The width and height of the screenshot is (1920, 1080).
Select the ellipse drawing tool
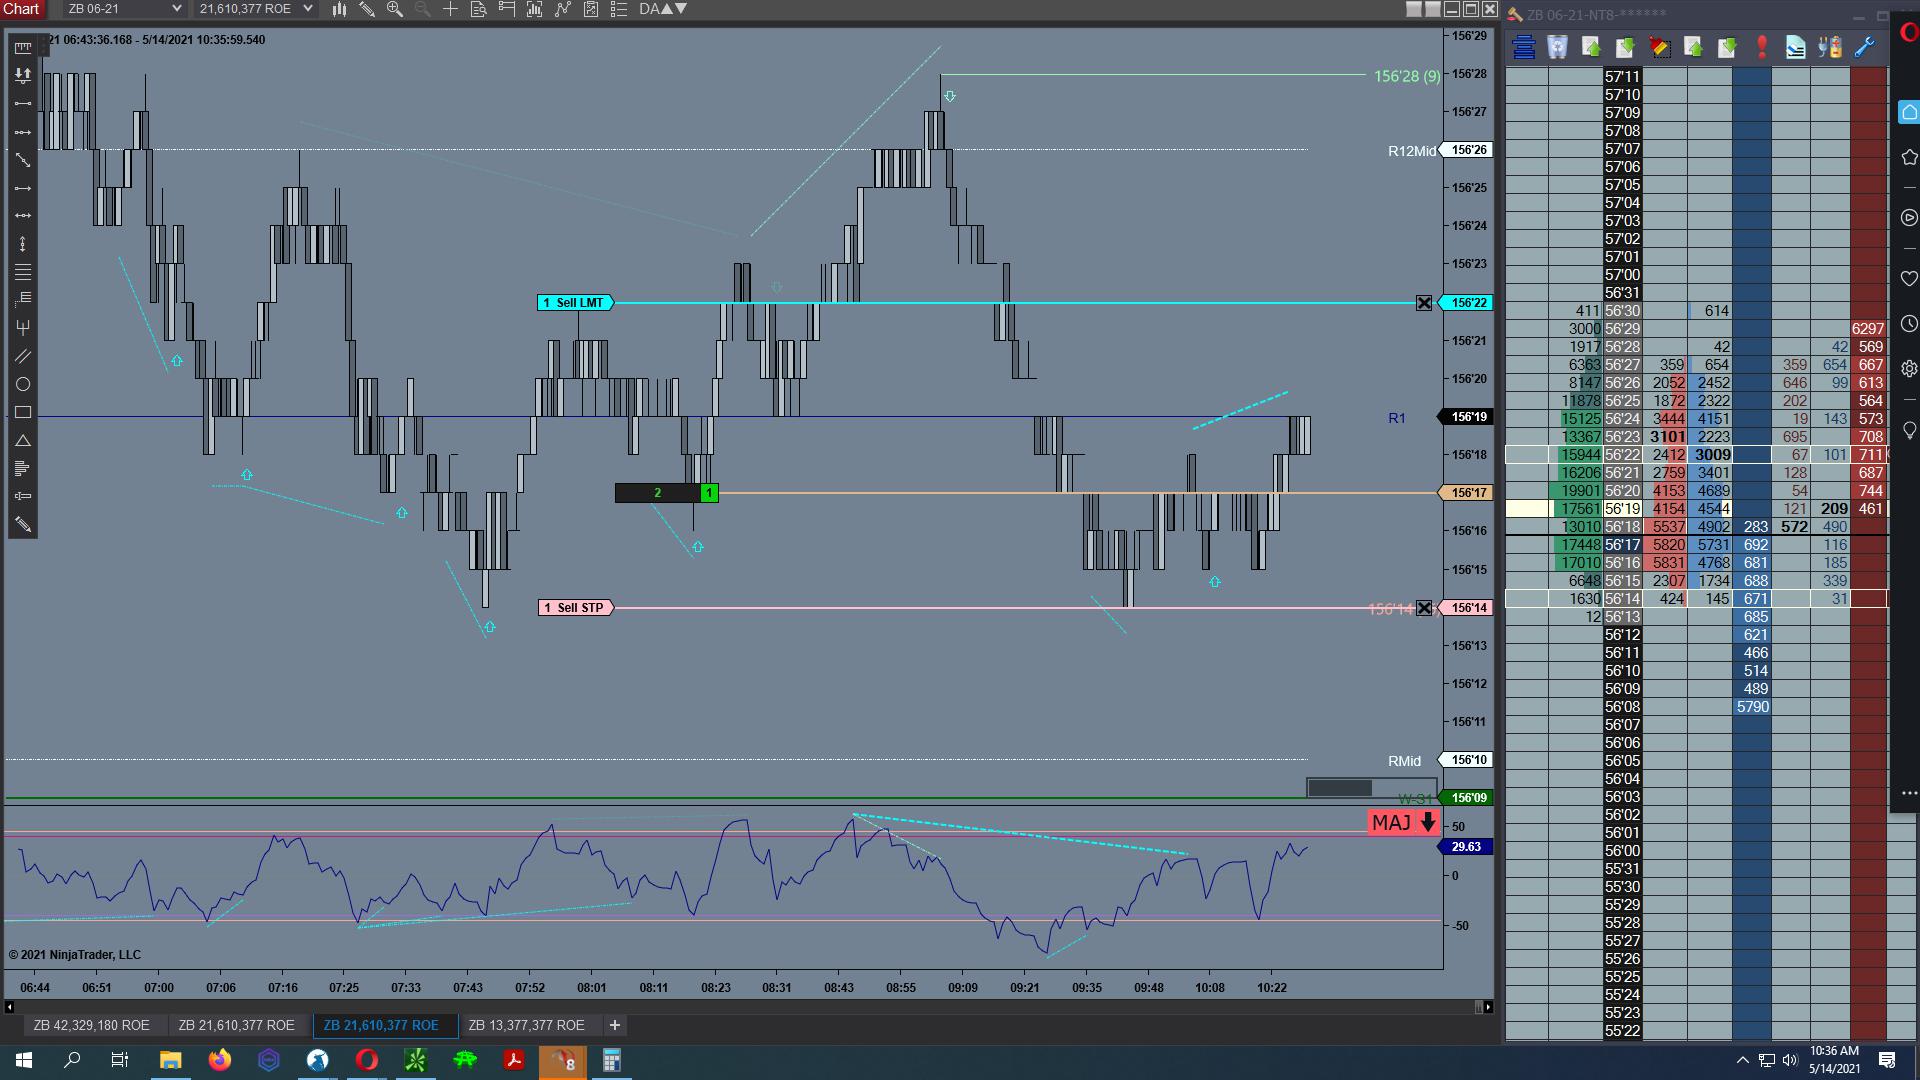22,384
